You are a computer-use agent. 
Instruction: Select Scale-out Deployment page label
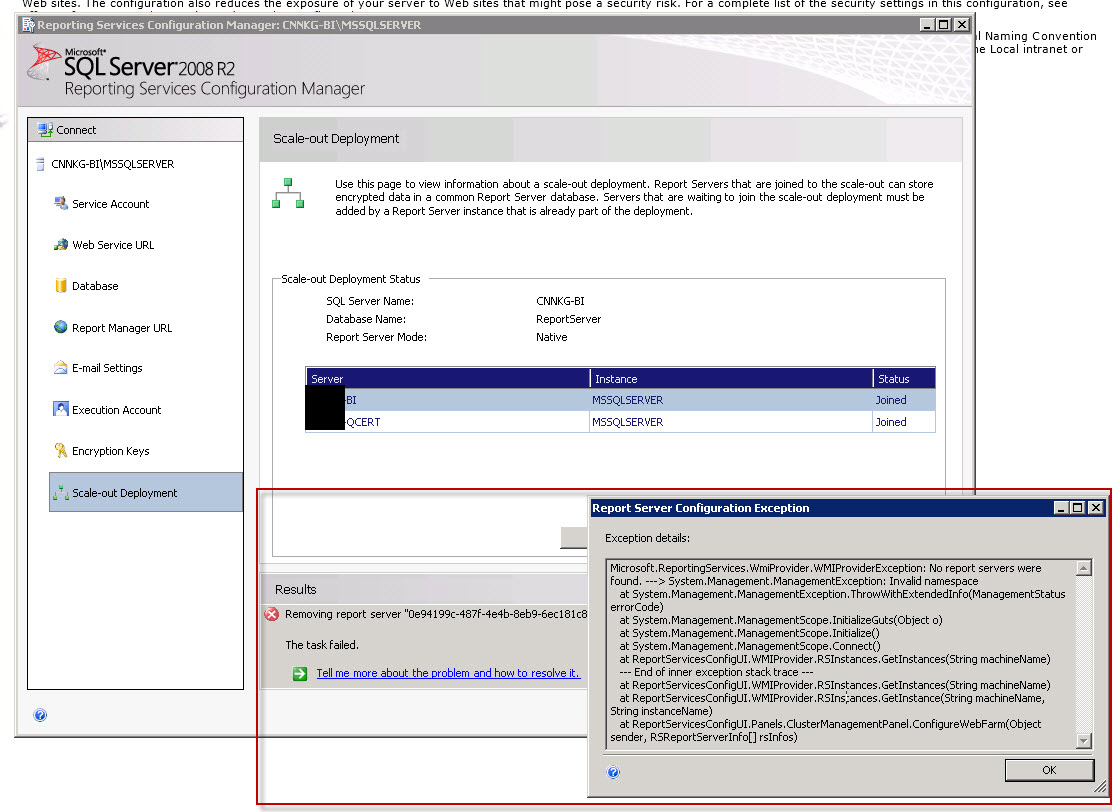click(x=125, y=493)
